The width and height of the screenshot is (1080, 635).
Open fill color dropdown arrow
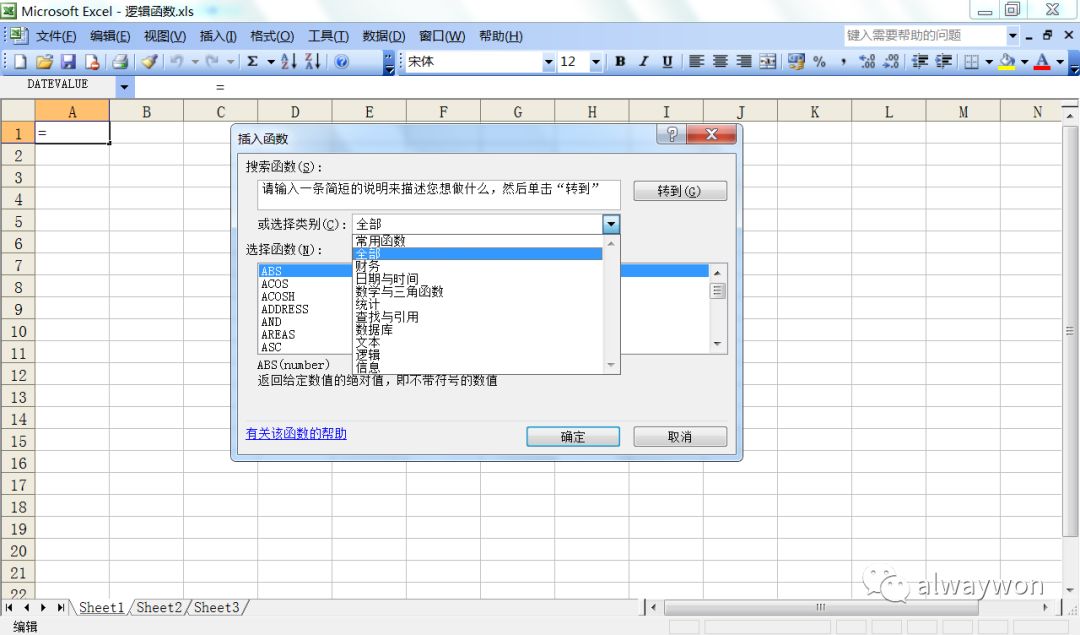[1025, 62]
